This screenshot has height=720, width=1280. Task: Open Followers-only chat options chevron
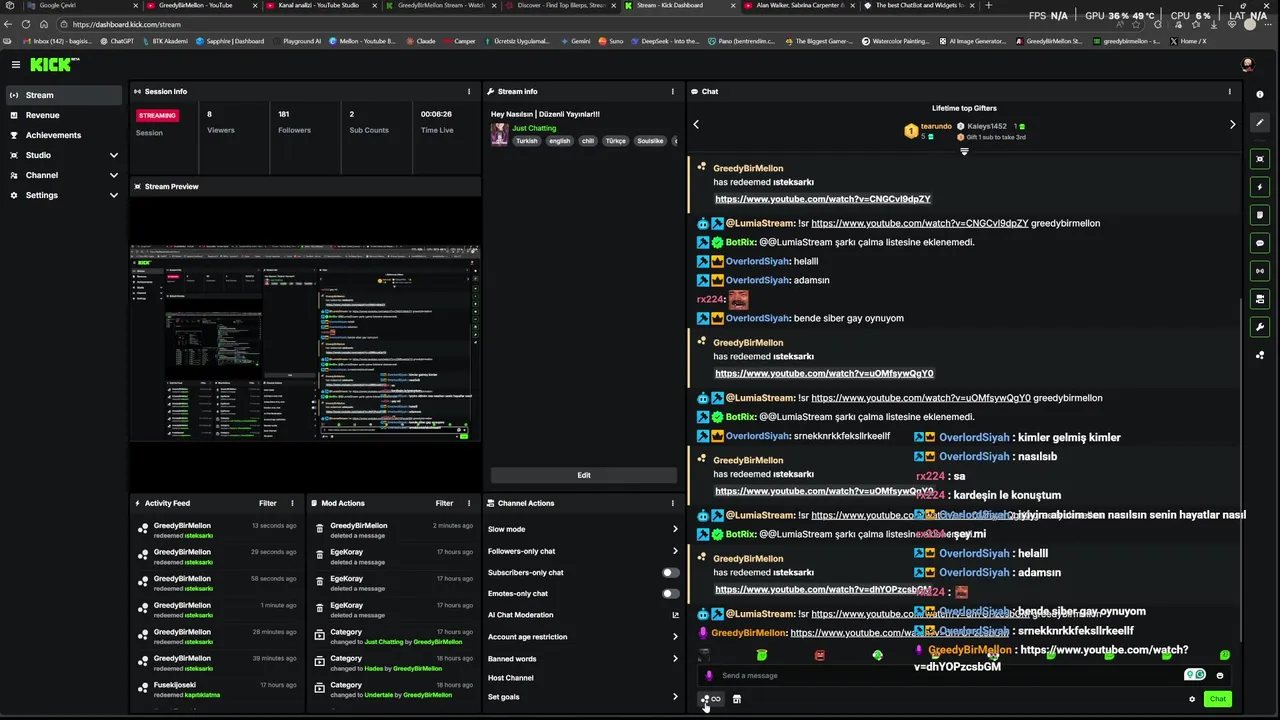pyautogui.click(x=675, y=551)
